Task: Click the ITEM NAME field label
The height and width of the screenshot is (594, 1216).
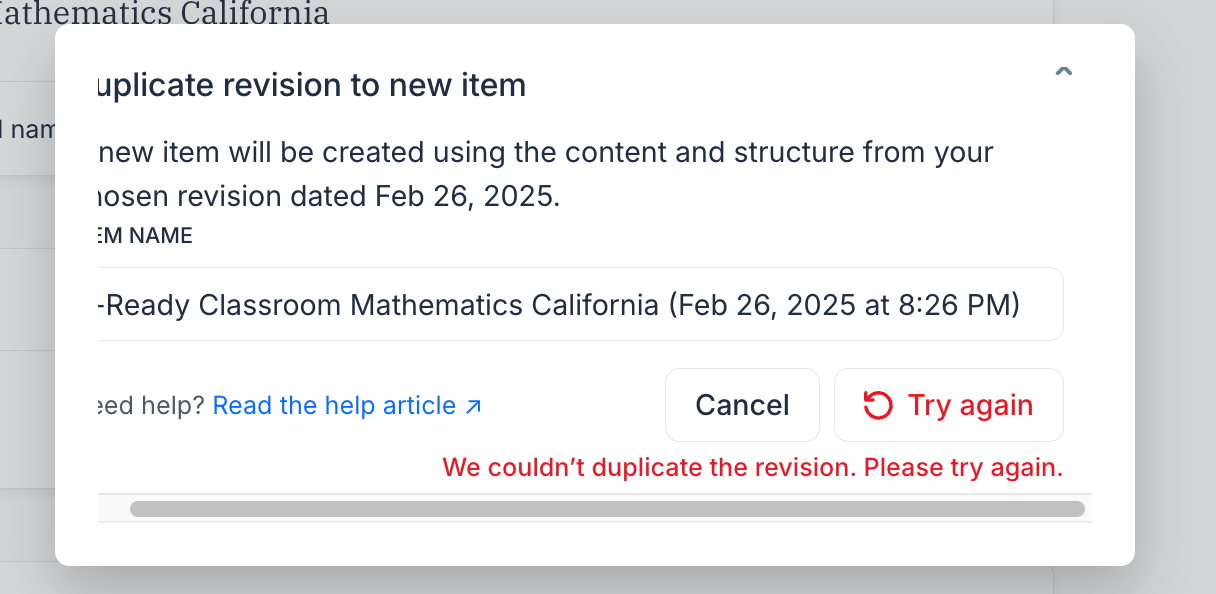Action: pyautogui.click(x=145, y=236)
